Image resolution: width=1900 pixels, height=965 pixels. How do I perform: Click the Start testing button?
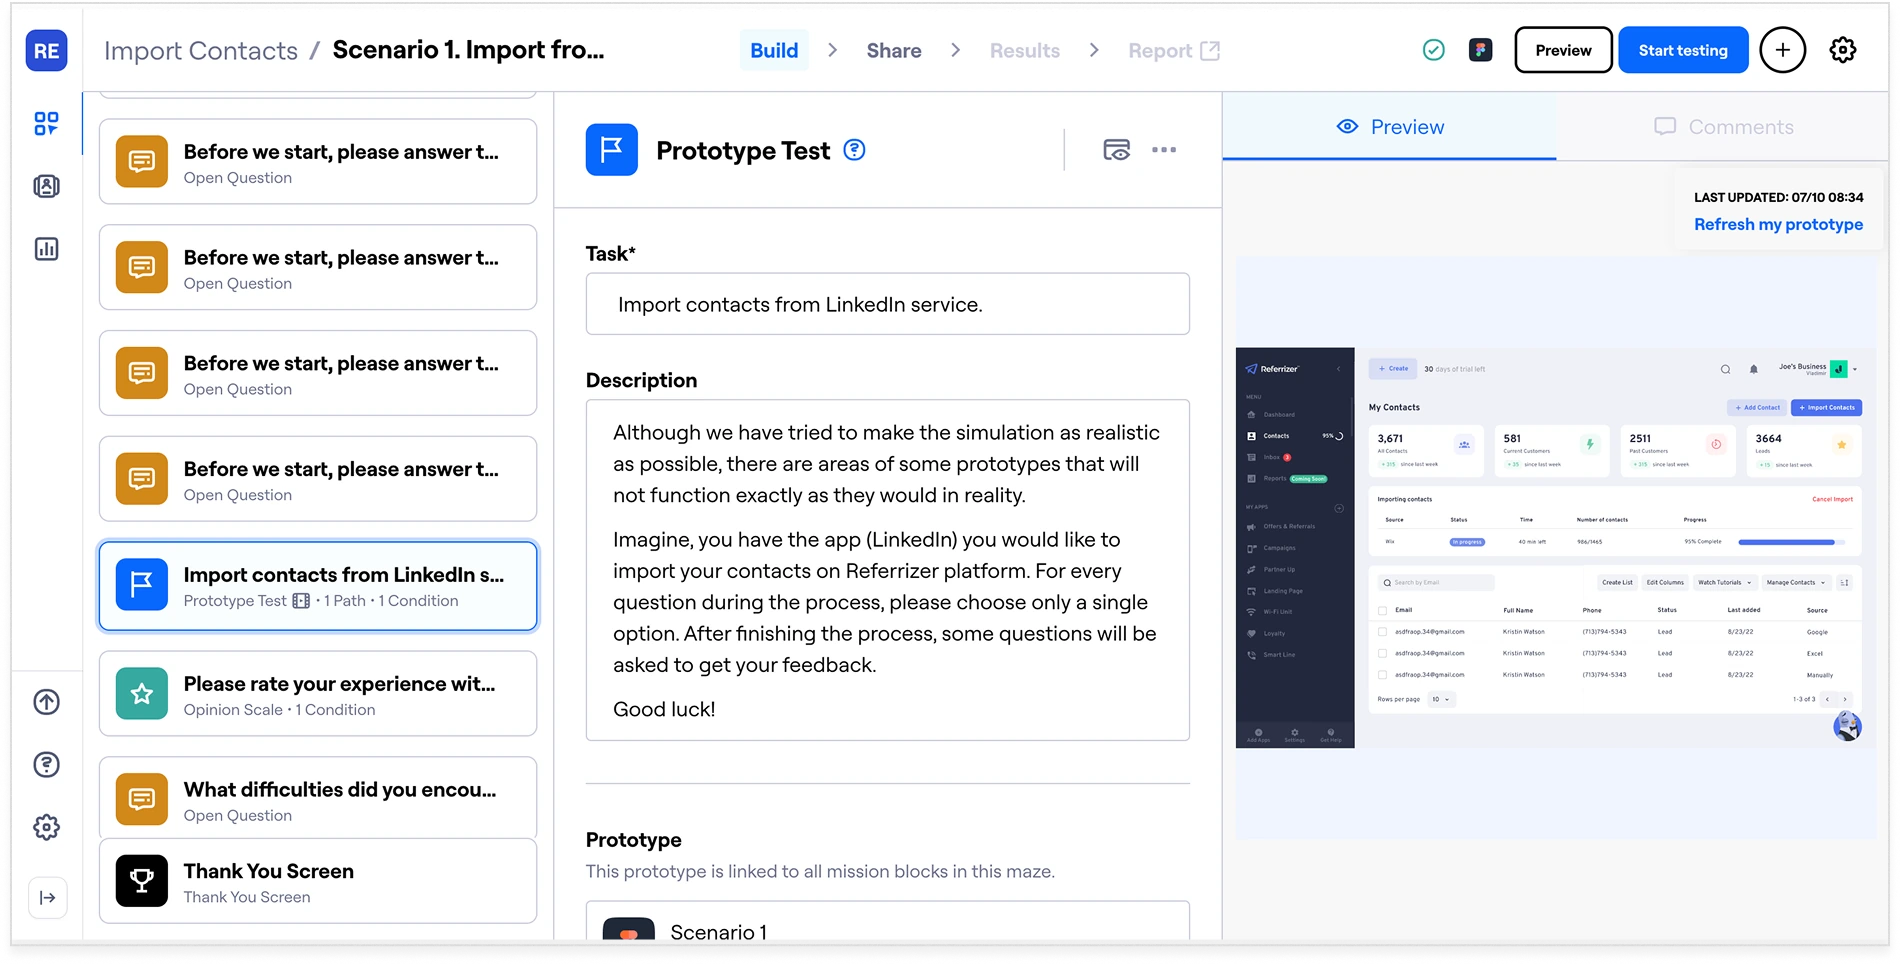click(1682, 50)
